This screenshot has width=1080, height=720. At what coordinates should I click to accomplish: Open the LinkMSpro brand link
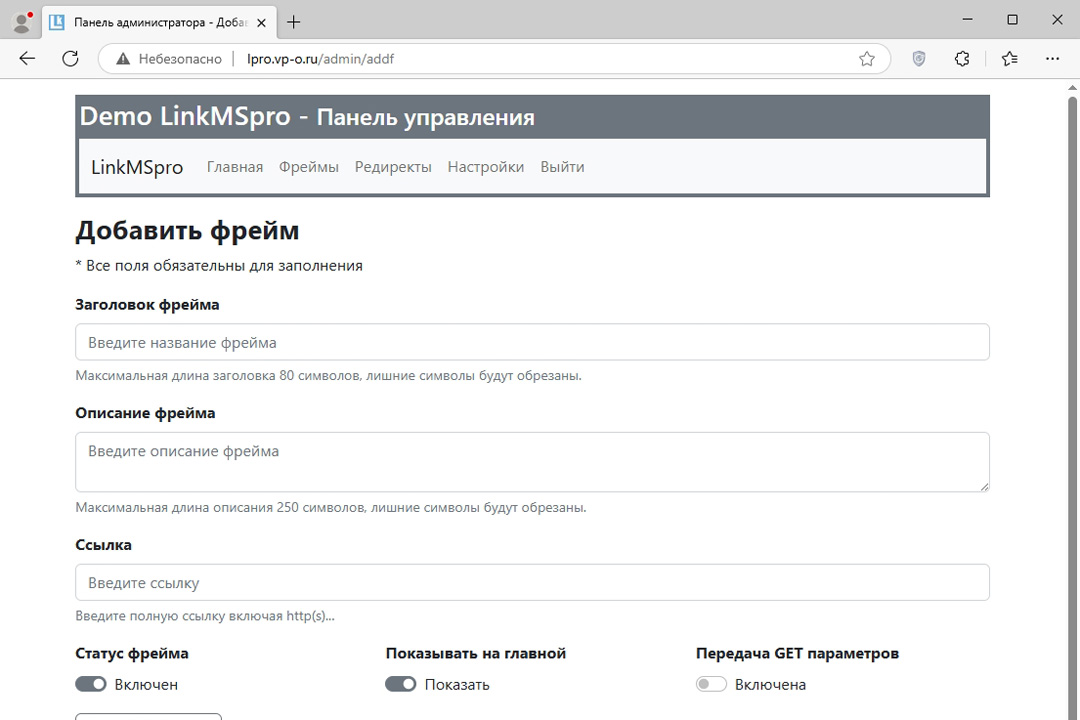137,167
